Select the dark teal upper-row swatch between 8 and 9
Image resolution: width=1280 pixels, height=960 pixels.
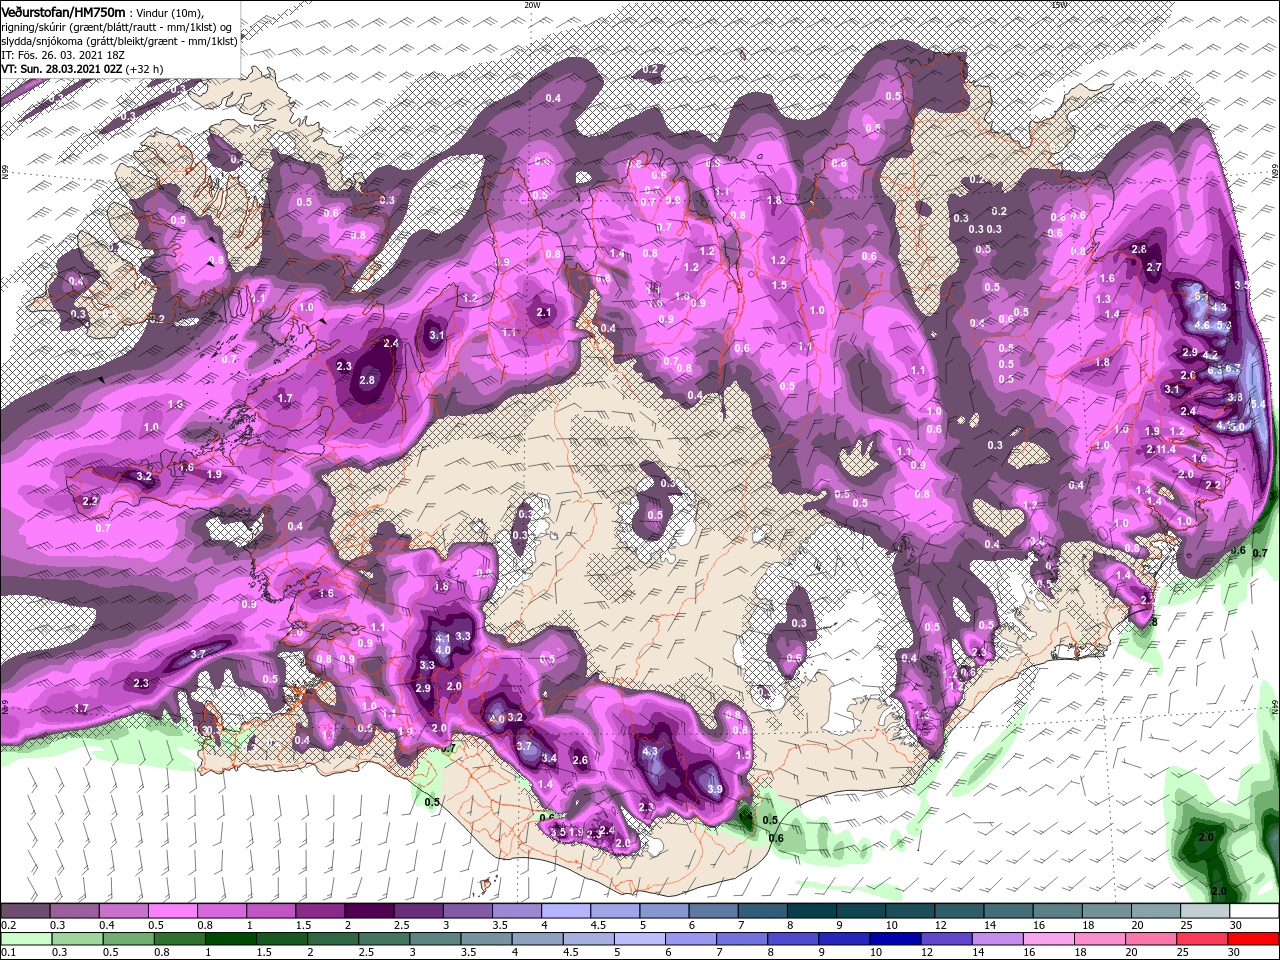tap(811, 911)
